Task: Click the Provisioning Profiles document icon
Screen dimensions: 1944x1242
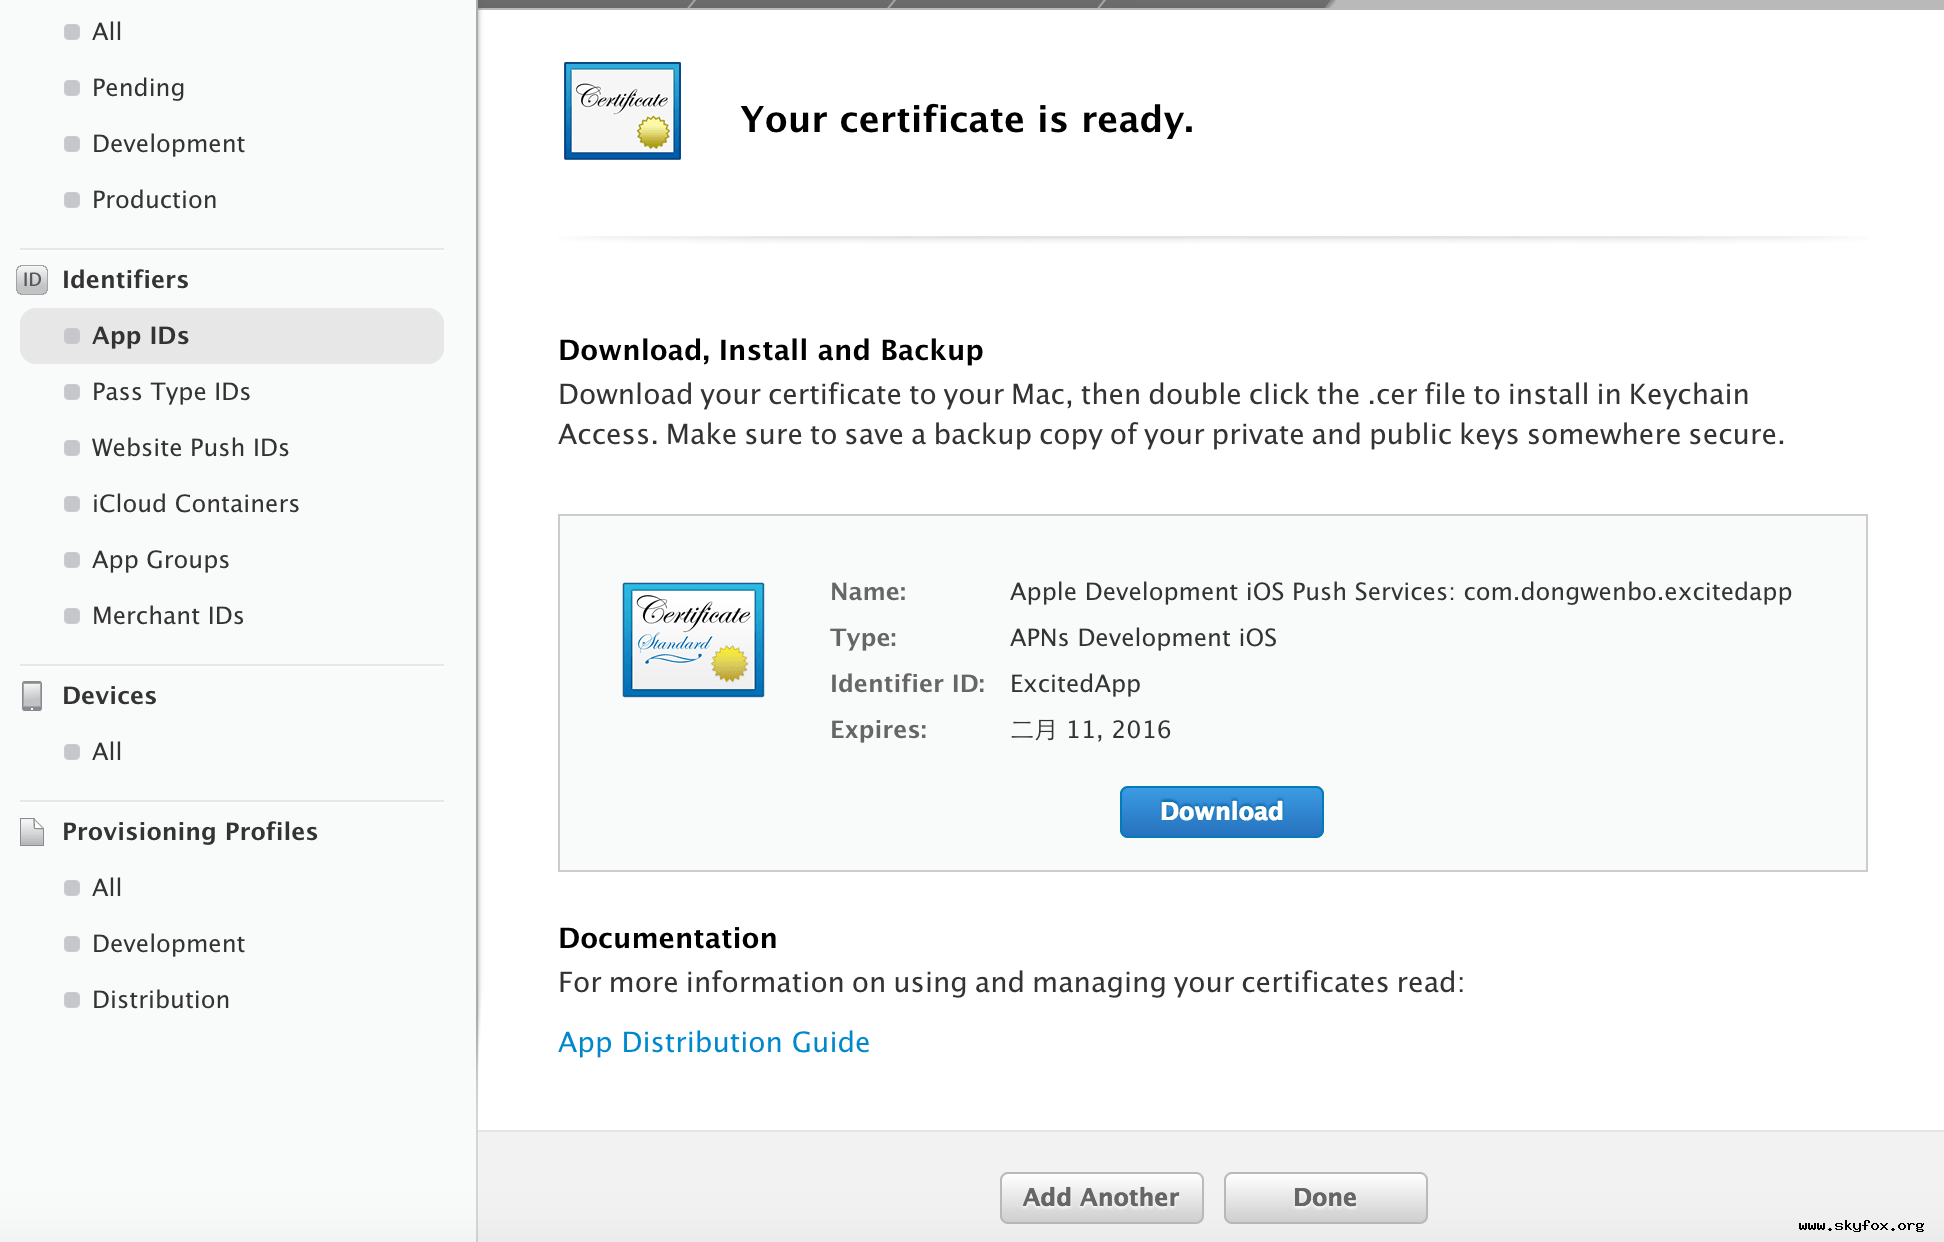Action: pos(30,831)
